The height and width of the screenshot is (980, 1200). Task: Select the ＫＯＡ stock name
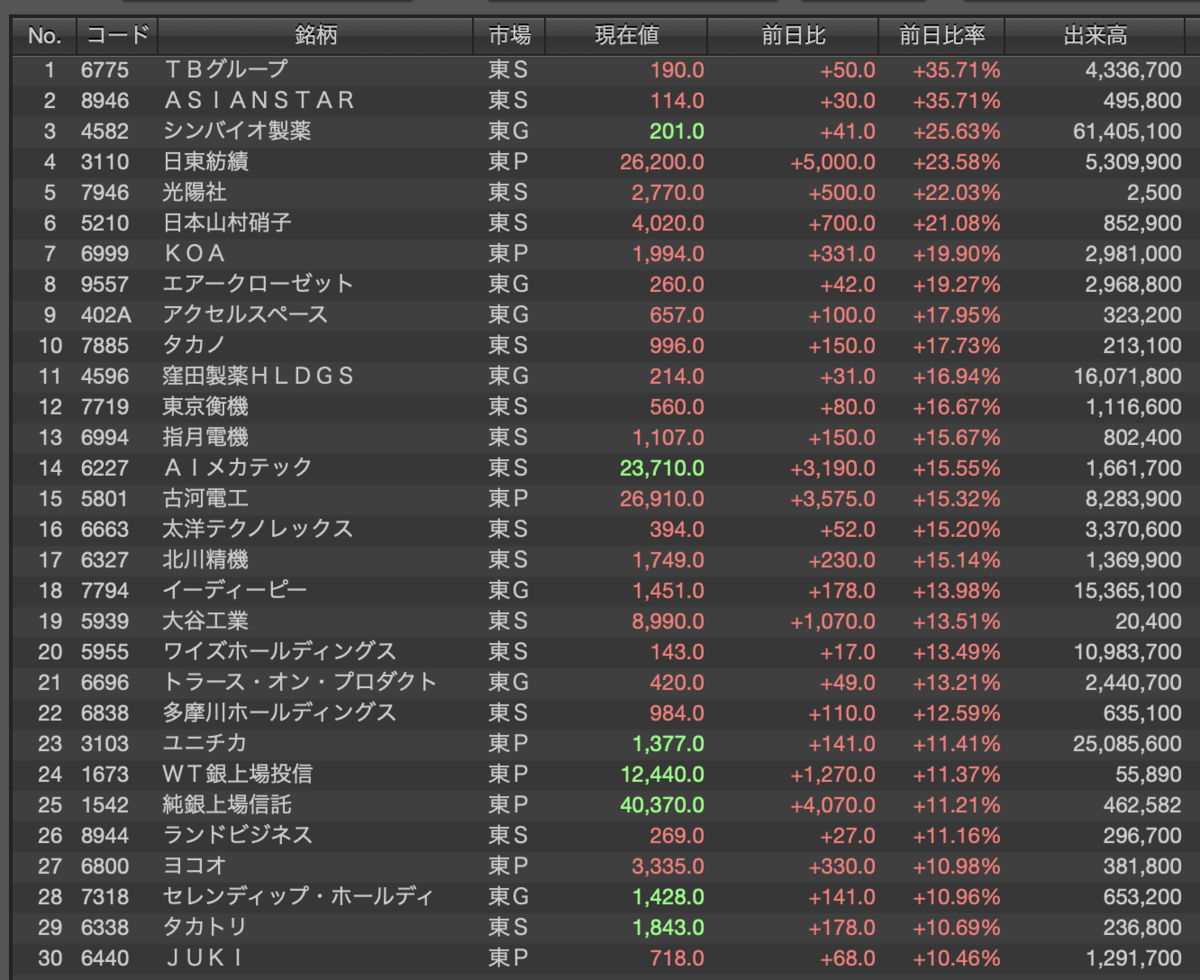click(194, 254)
